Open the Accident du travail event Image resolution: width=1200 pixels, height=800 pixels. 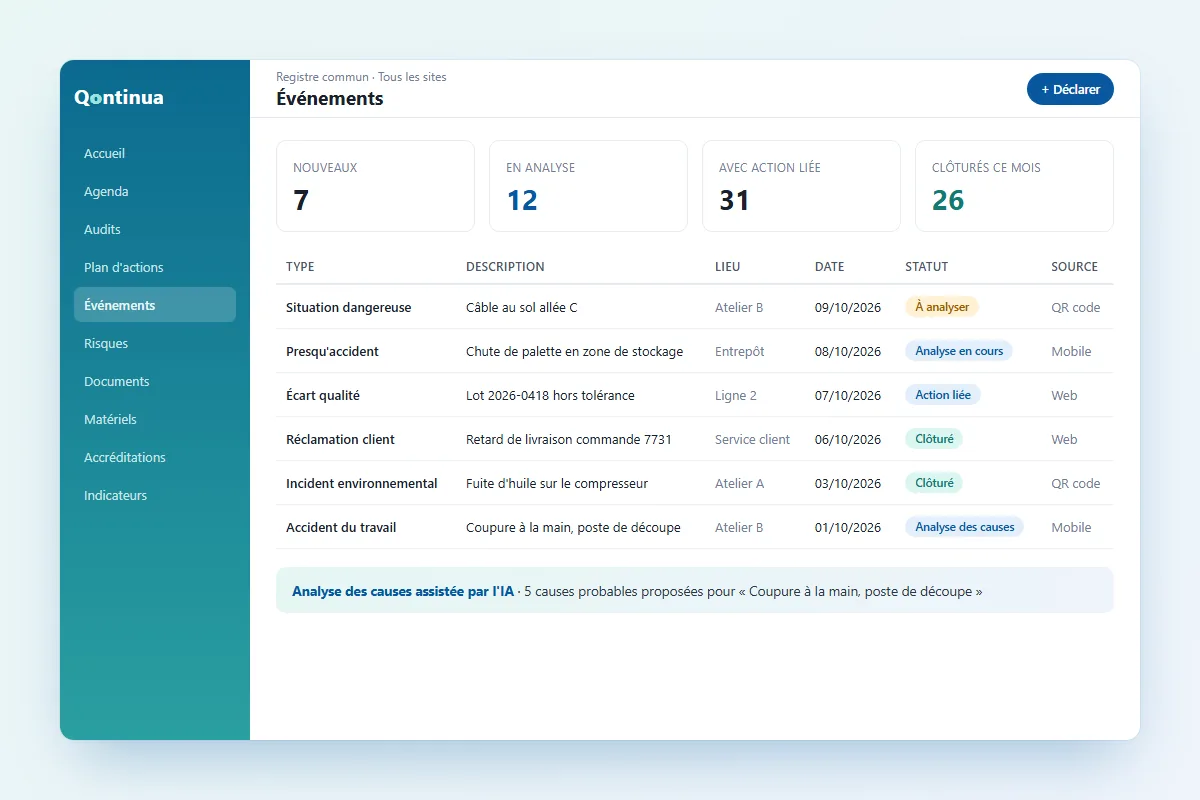pos(694,527)
